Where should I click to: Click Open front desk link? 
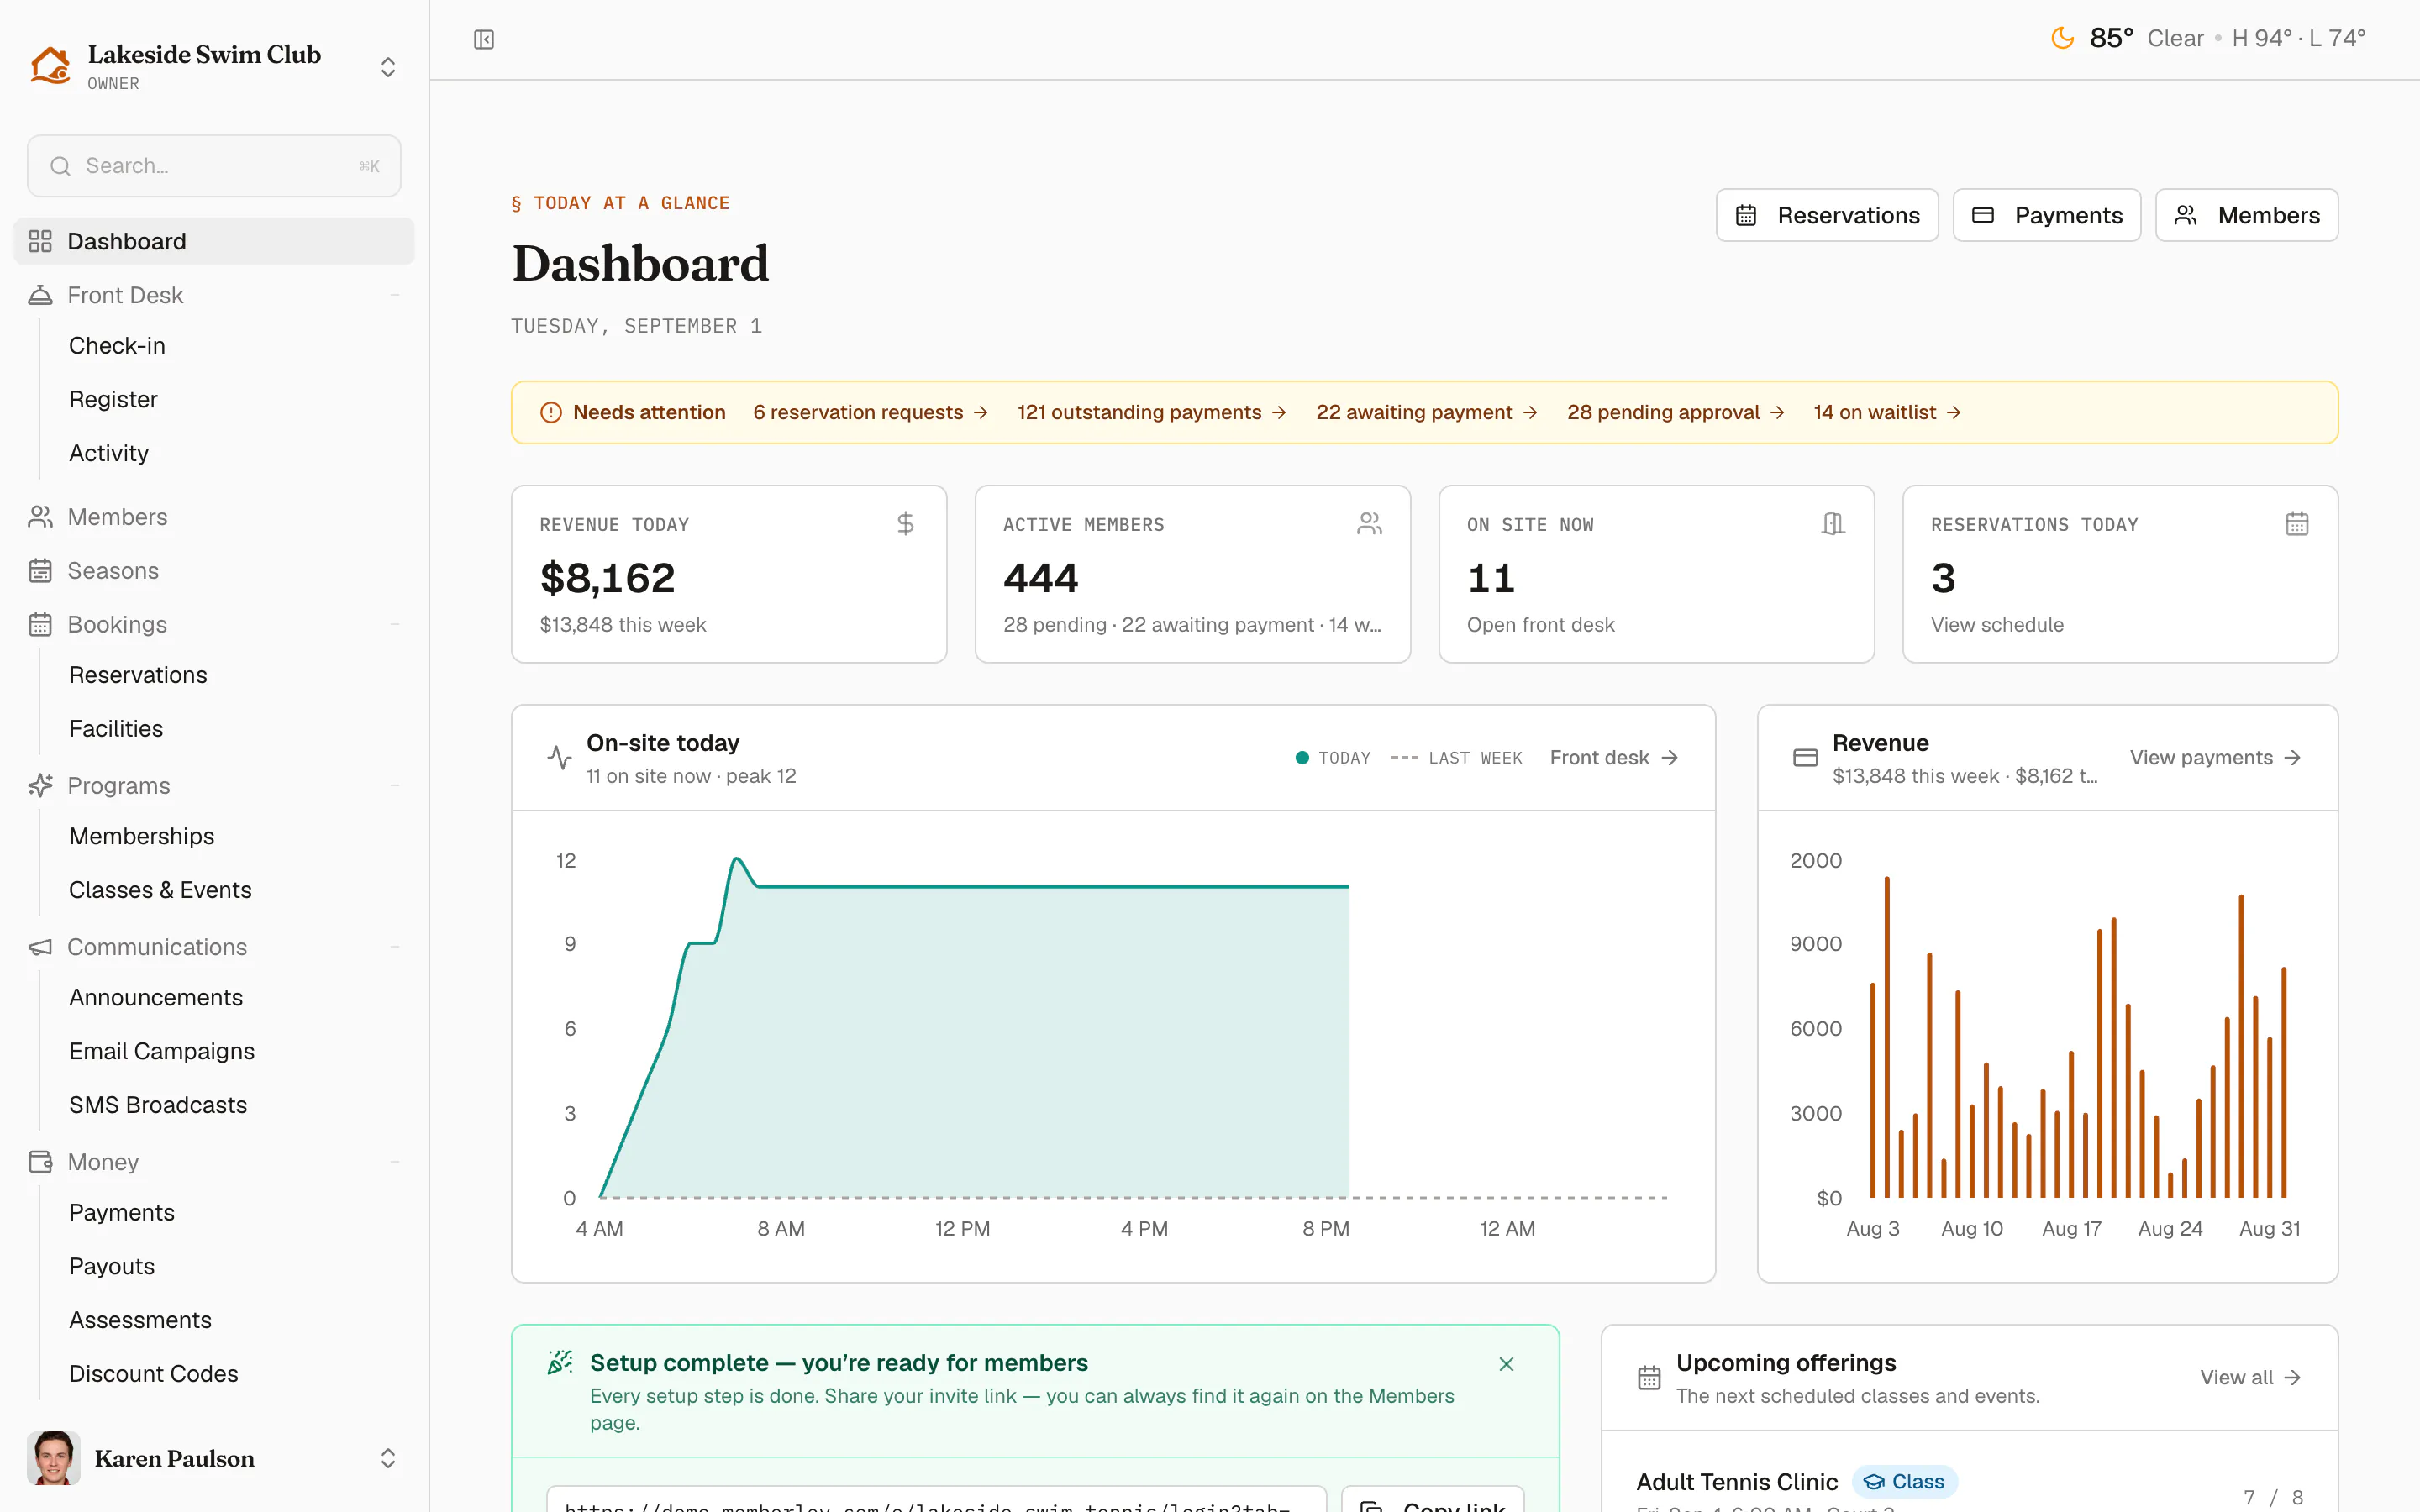(1540, 625)
